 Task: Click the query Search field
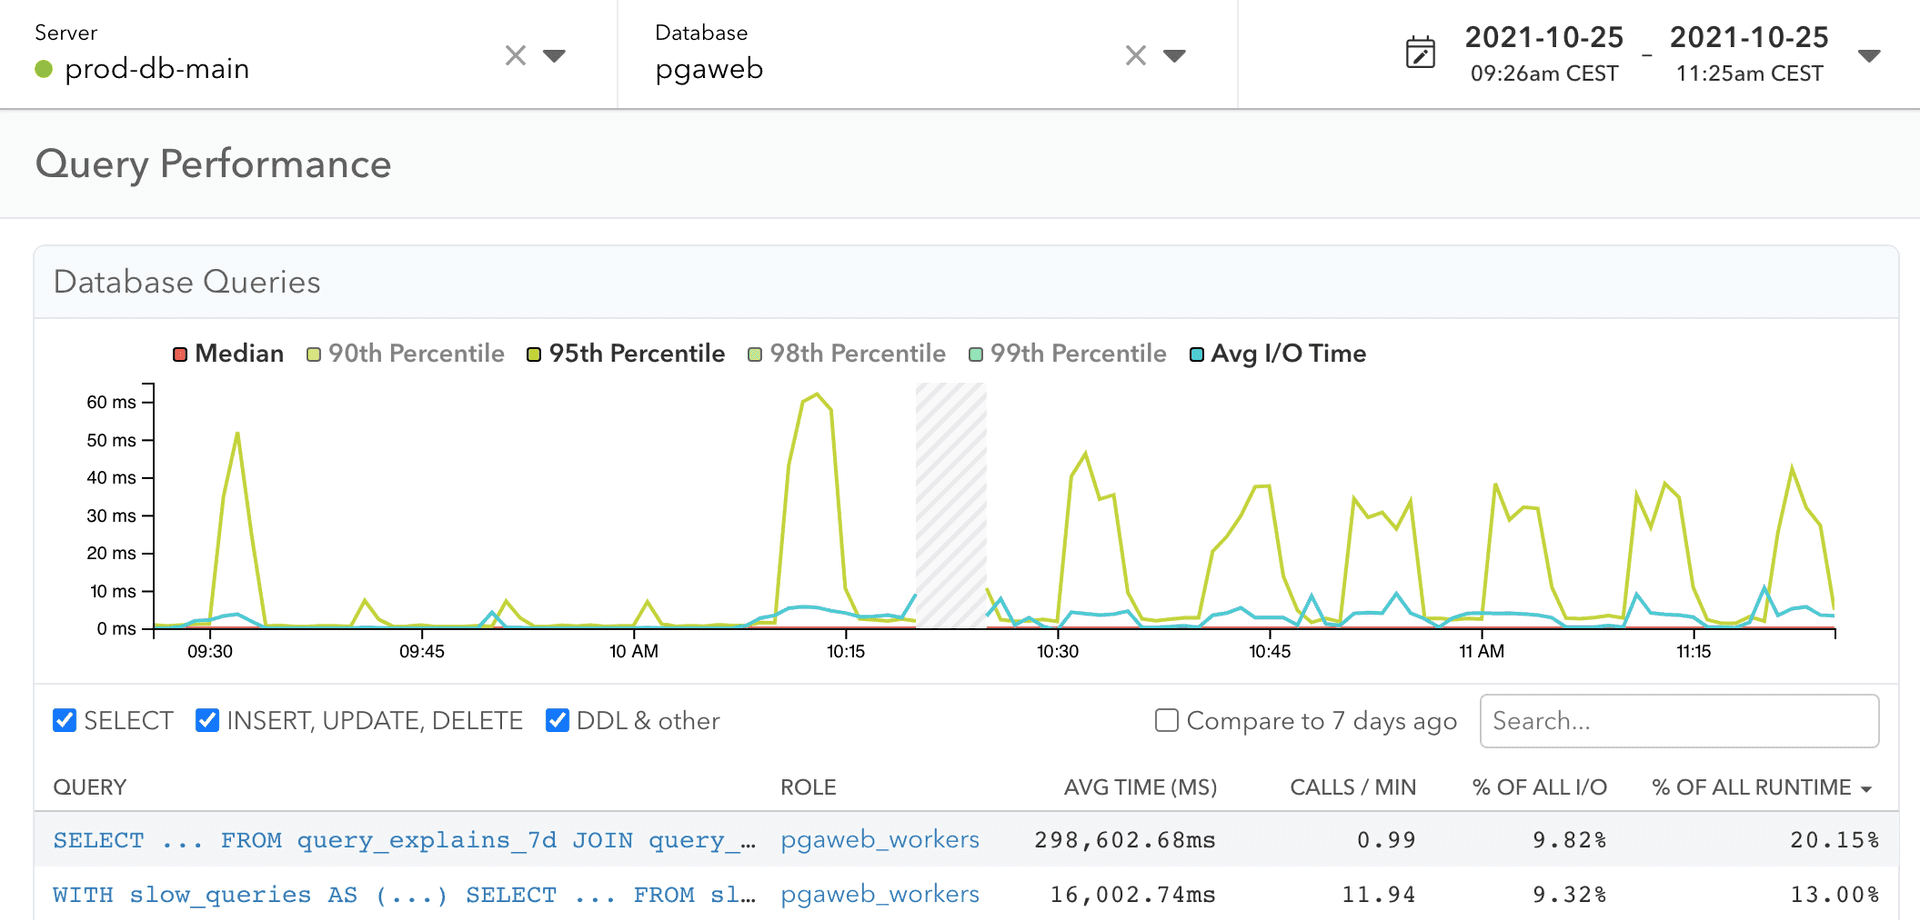click(1678, 721)
